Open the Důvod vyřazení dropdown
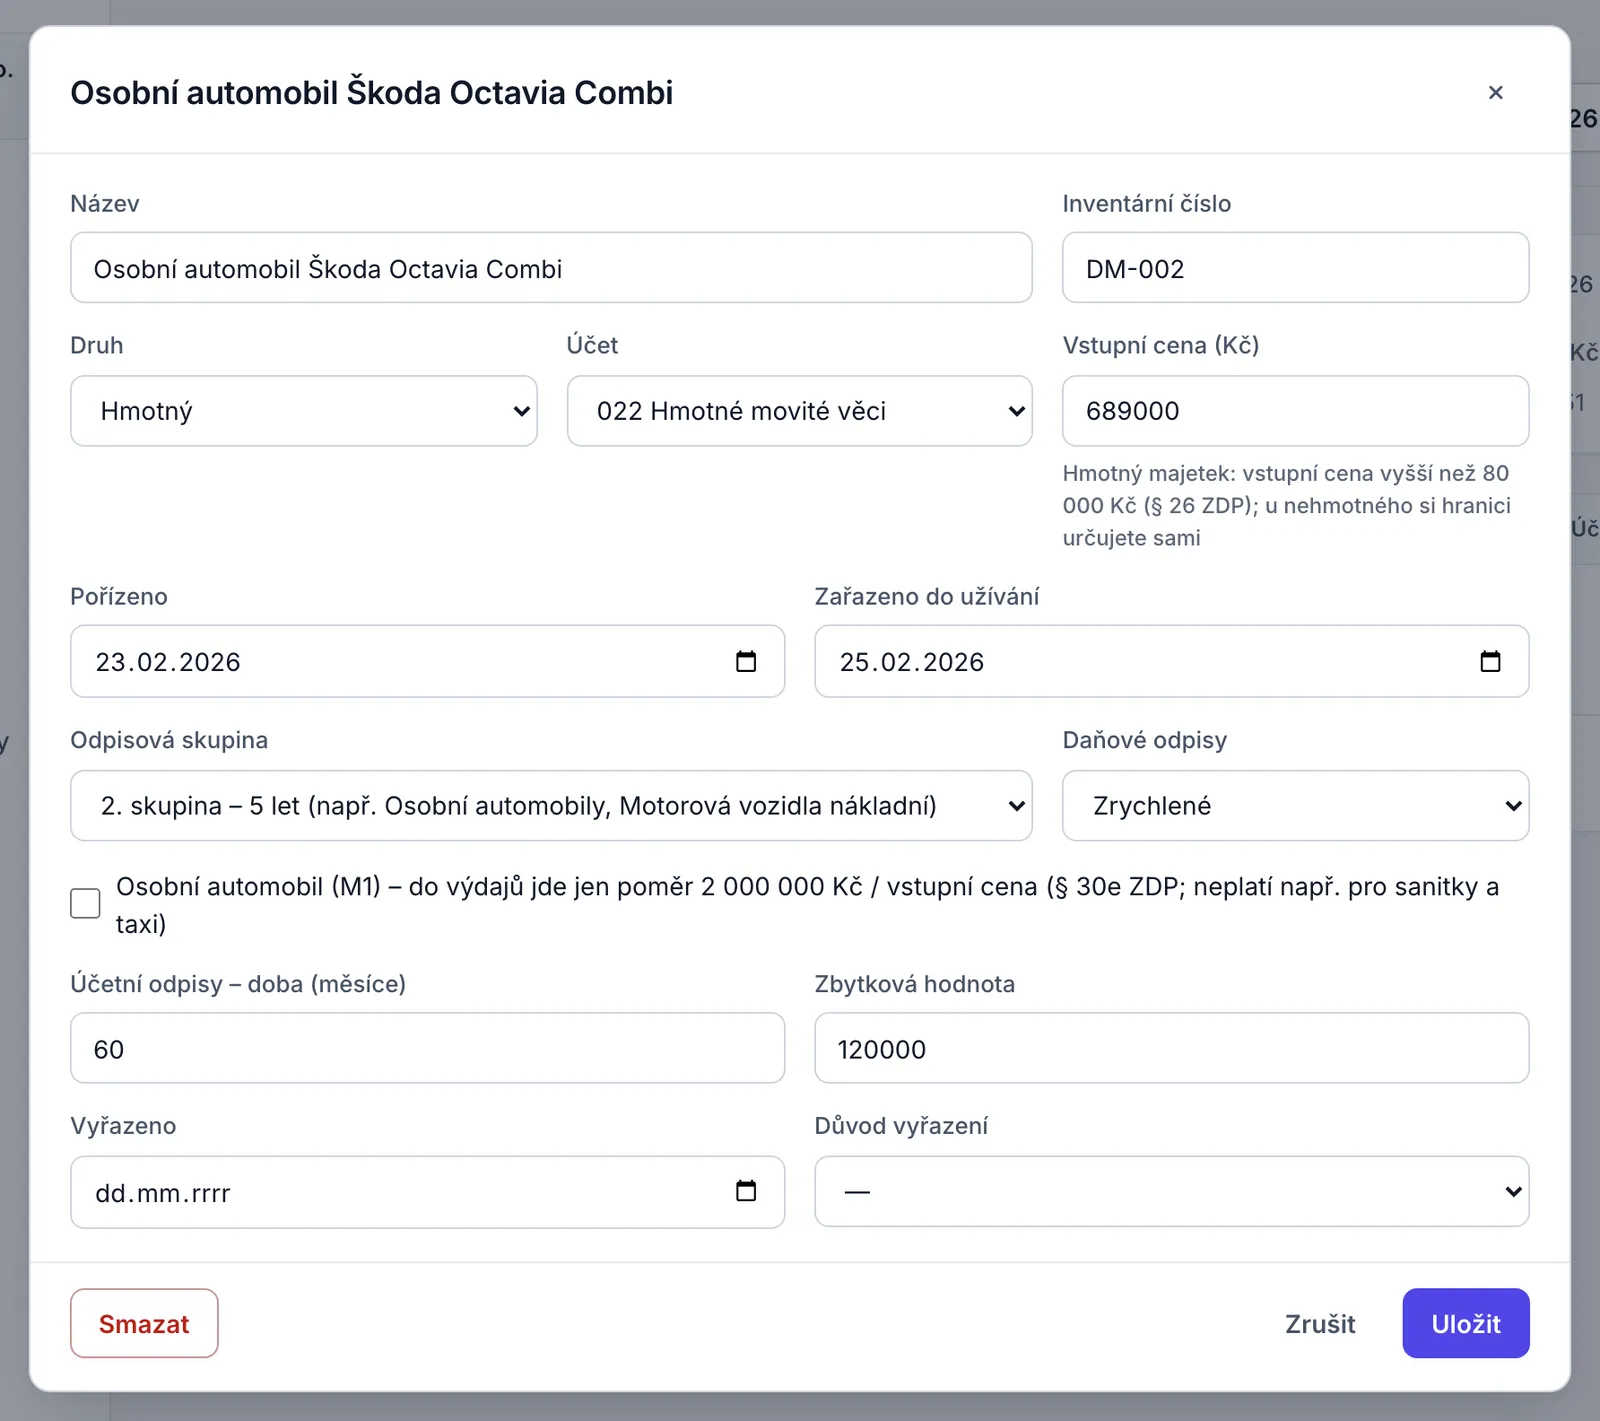The height and width of the screenshot is (1421, 1600). pyautogui.click(x=1171, y=1191)
